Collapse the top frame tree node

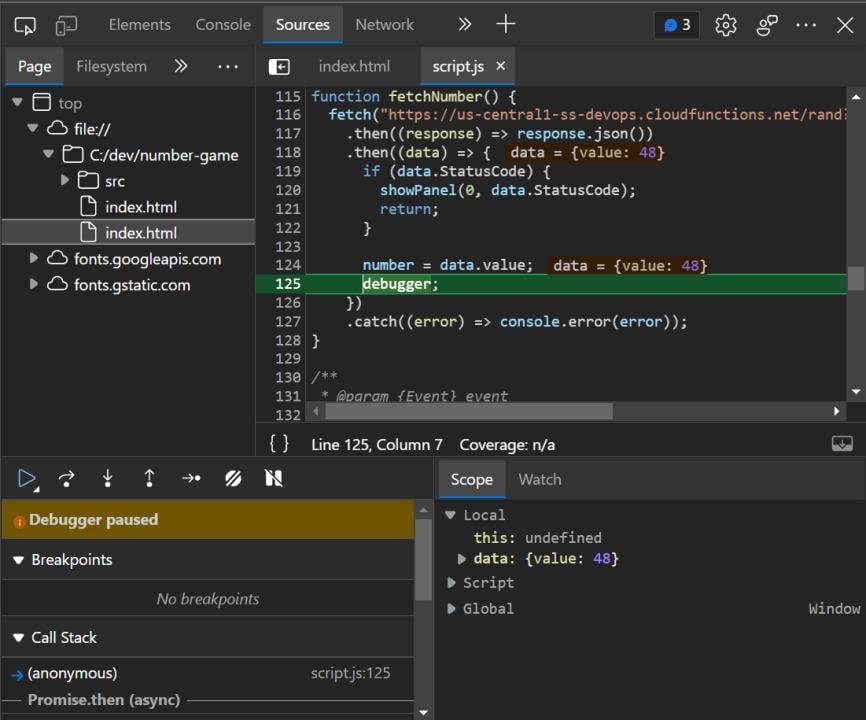18,102
